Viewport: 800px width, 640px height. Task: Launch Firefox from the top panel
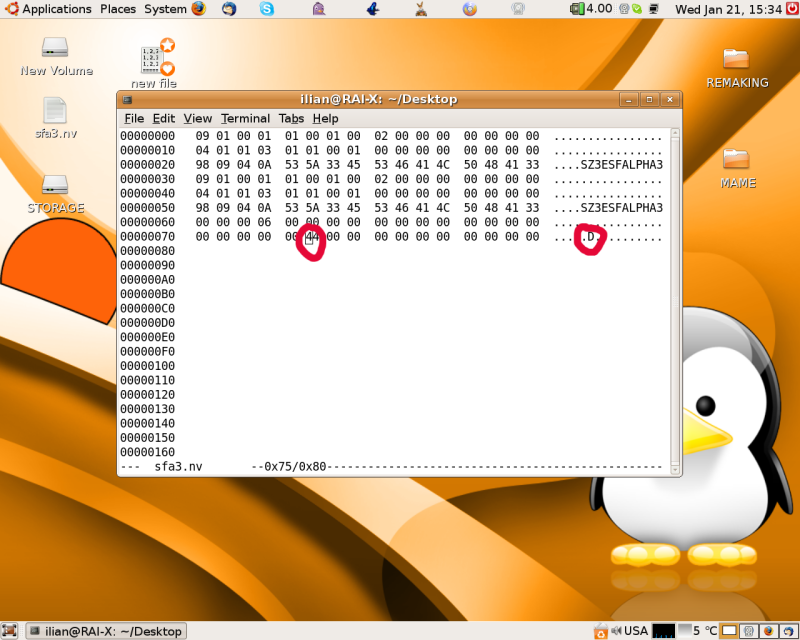(198, 9)
